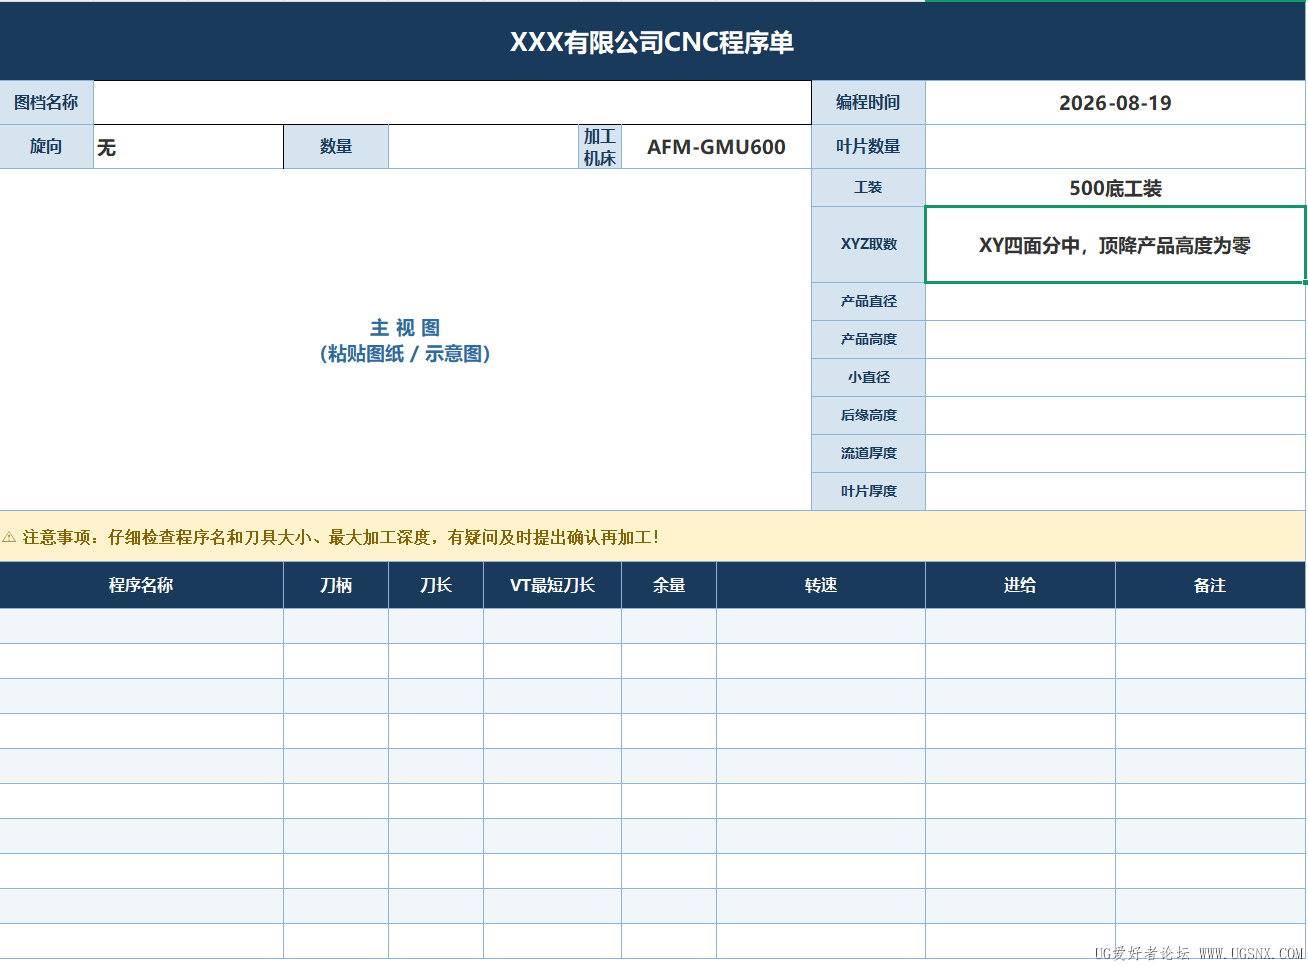
Task: Select the 余量 column header
Action: click(x=669, y=585)
